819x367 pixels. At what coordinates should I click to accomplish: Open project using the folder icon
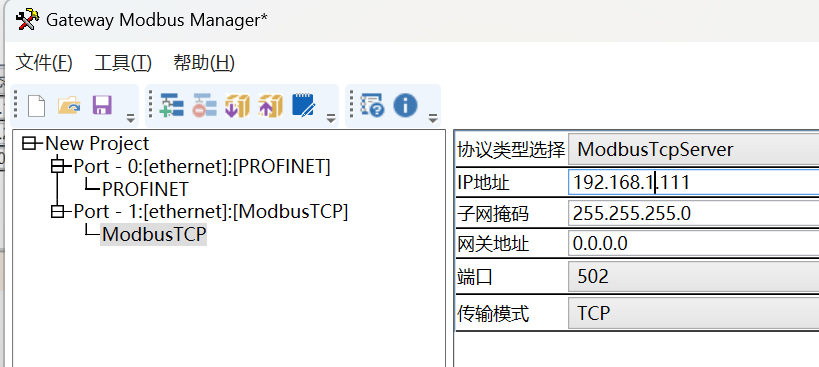(x=69, y=105)
